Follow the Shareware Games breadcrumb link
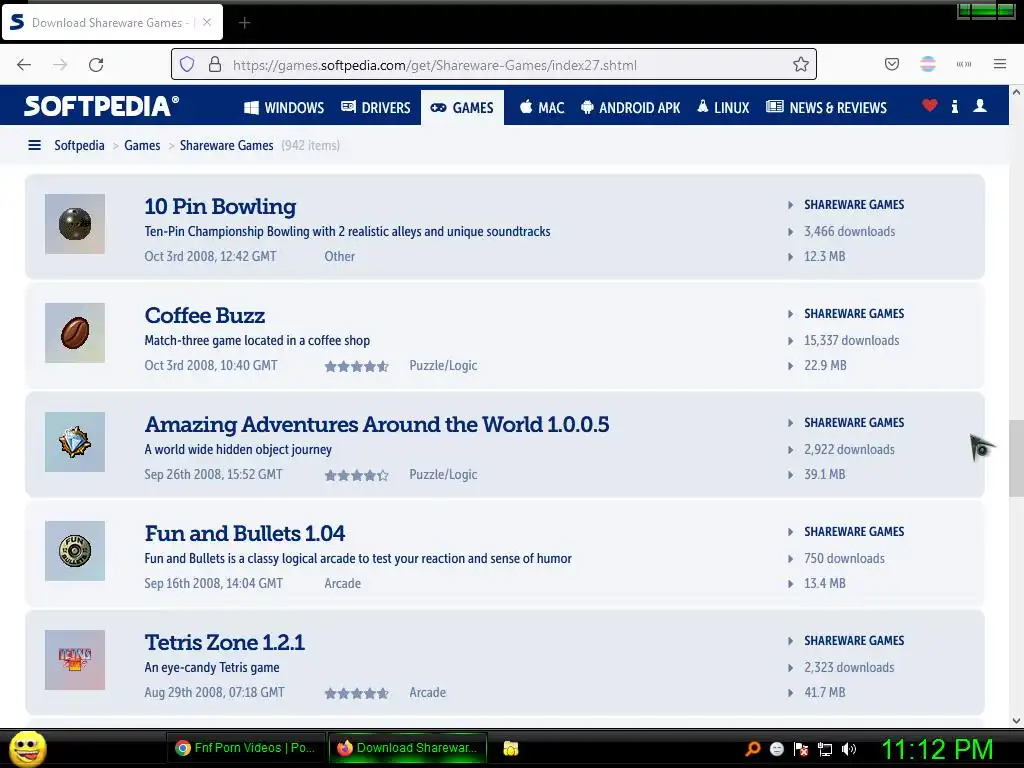This screenshot has width=1024, height=768. pyautogui.click(x=227, y=145)
